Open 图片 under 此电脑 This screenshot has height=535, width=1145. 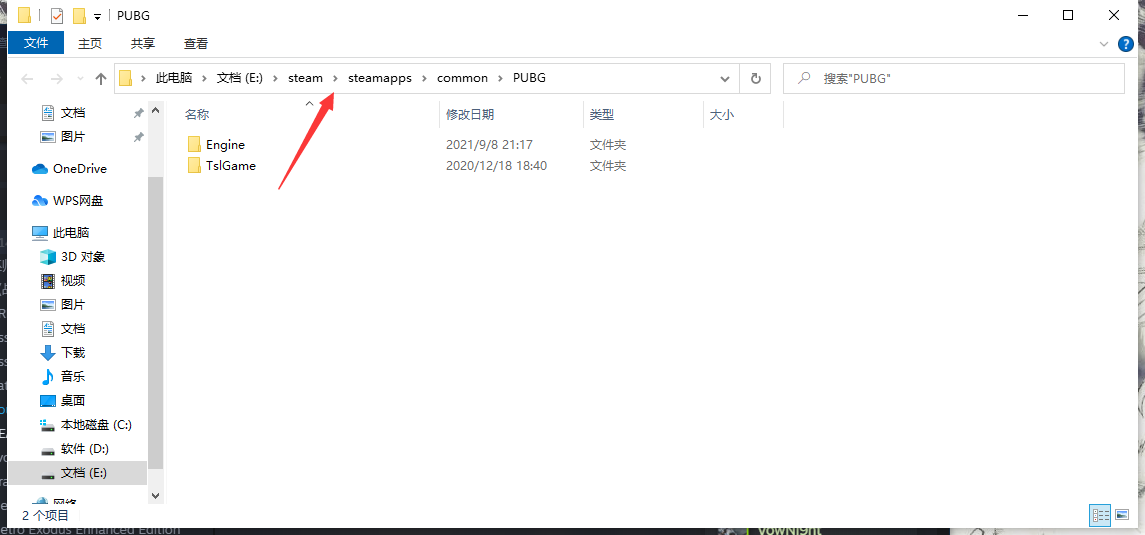pos(73,305)
